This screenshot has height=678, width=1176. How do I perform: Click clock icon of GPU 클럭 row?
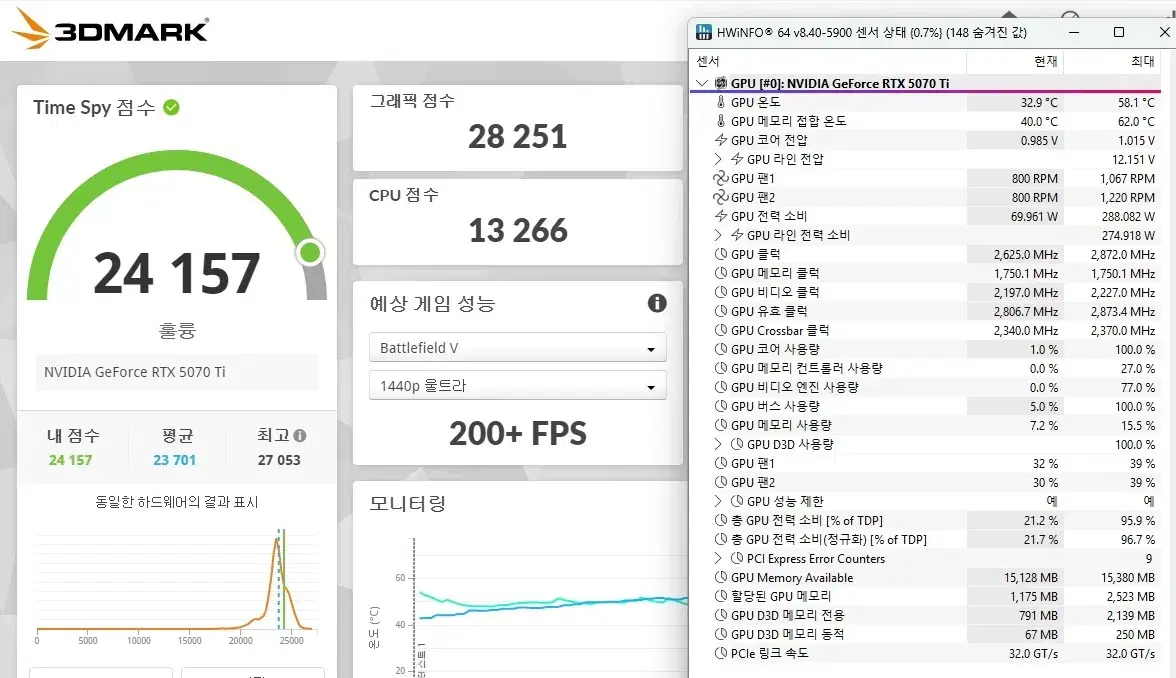[x=721, y=254]
